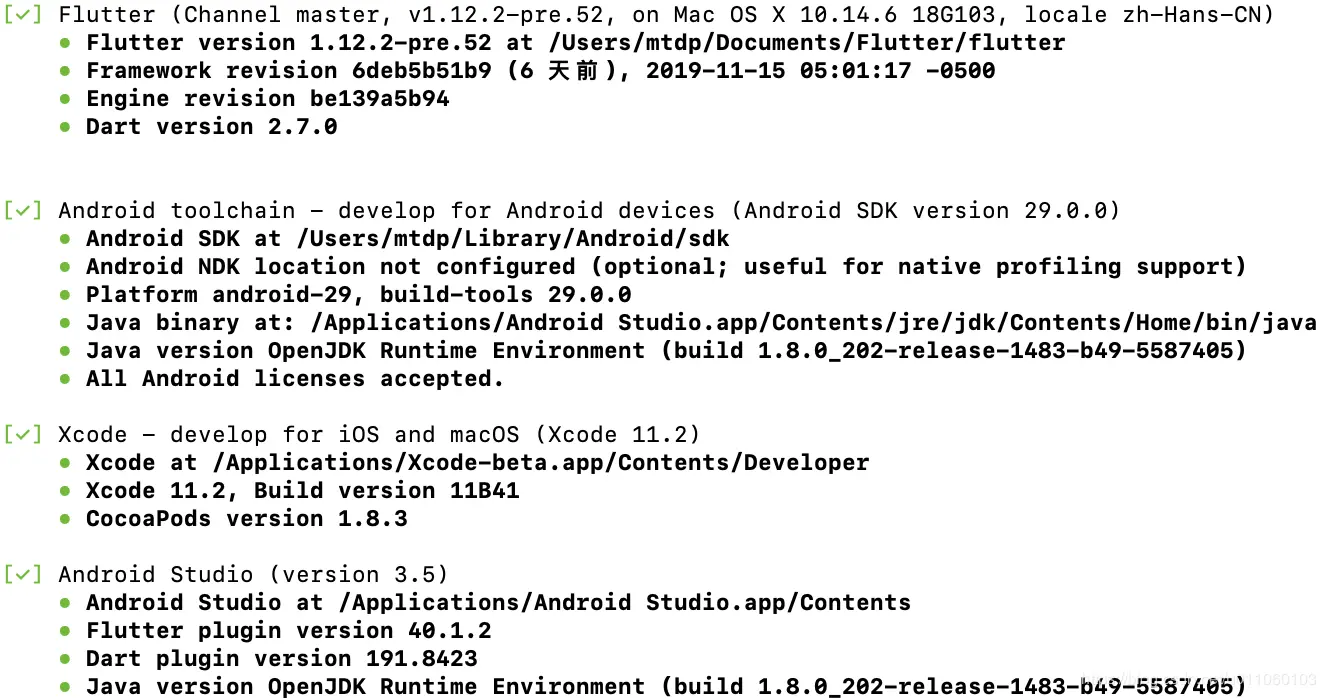
Task: Click the checkmark beside Android Studio heading
Action: (23, 575)
